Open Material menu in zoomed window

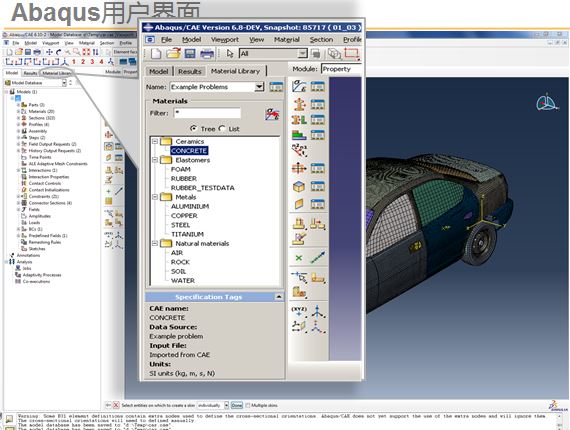click(287, 40)
